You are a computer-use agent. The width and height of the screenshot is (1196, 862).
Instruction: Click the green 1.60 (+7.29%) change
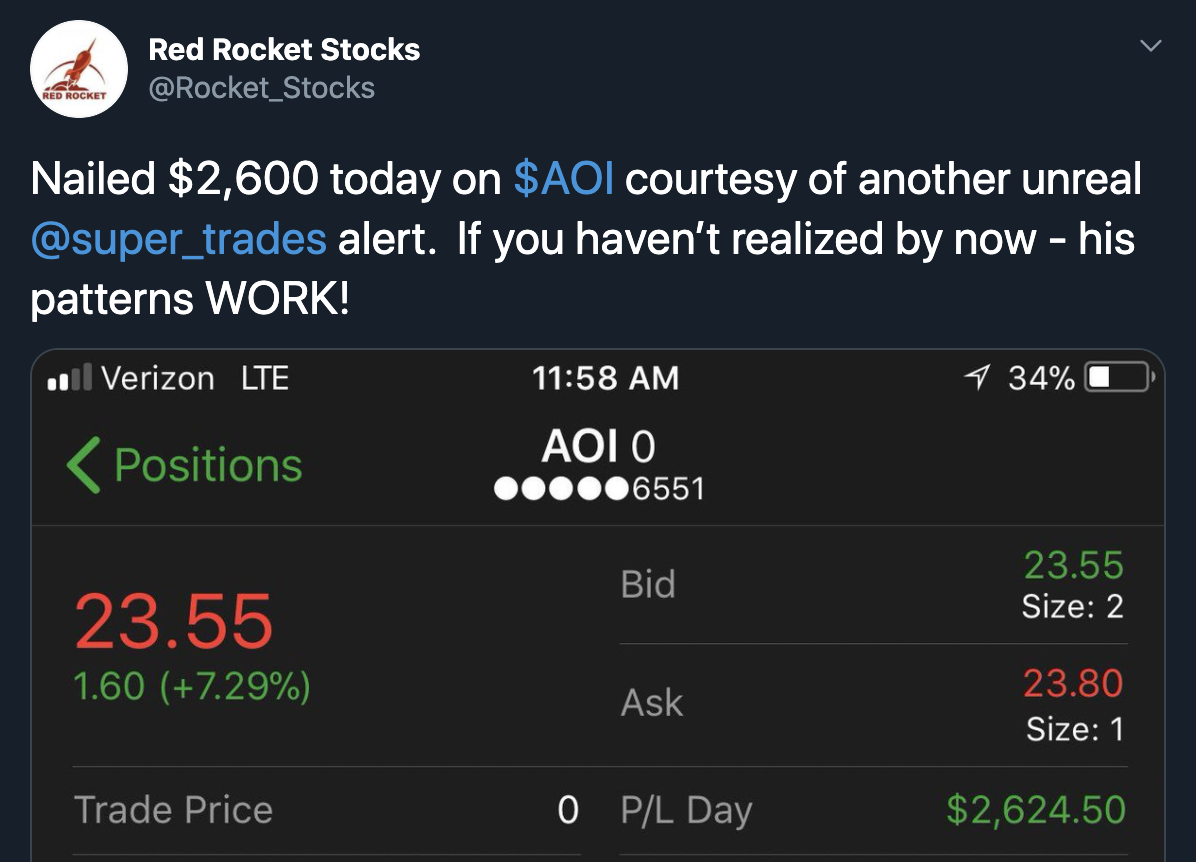(192, 687)
